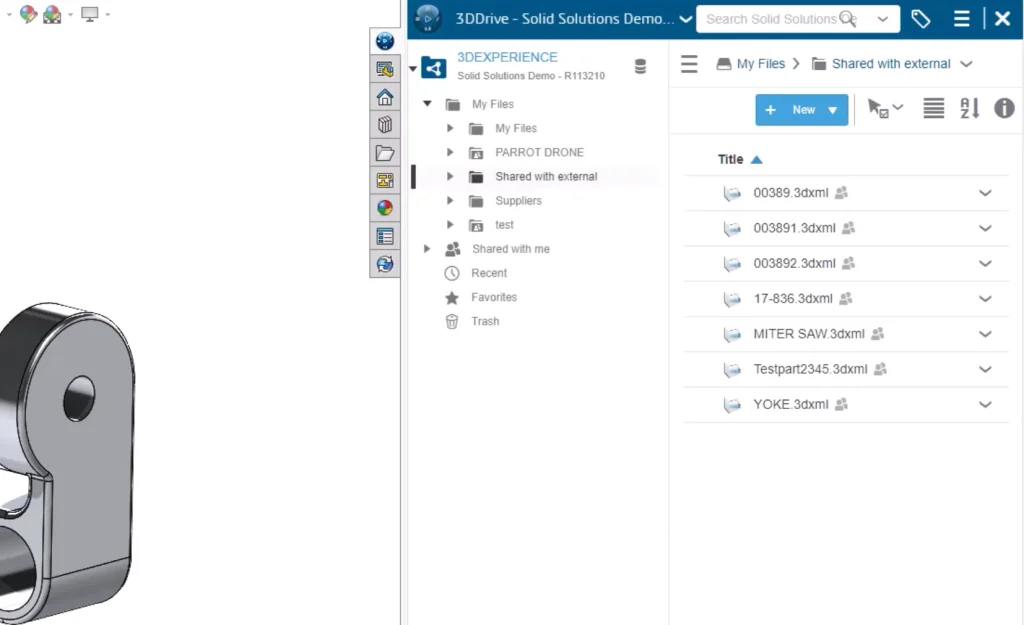The image size is (1024, 625).
Task: Click the database storage icon beside 3DEXPERIENCE
Action: coord(640,67)
